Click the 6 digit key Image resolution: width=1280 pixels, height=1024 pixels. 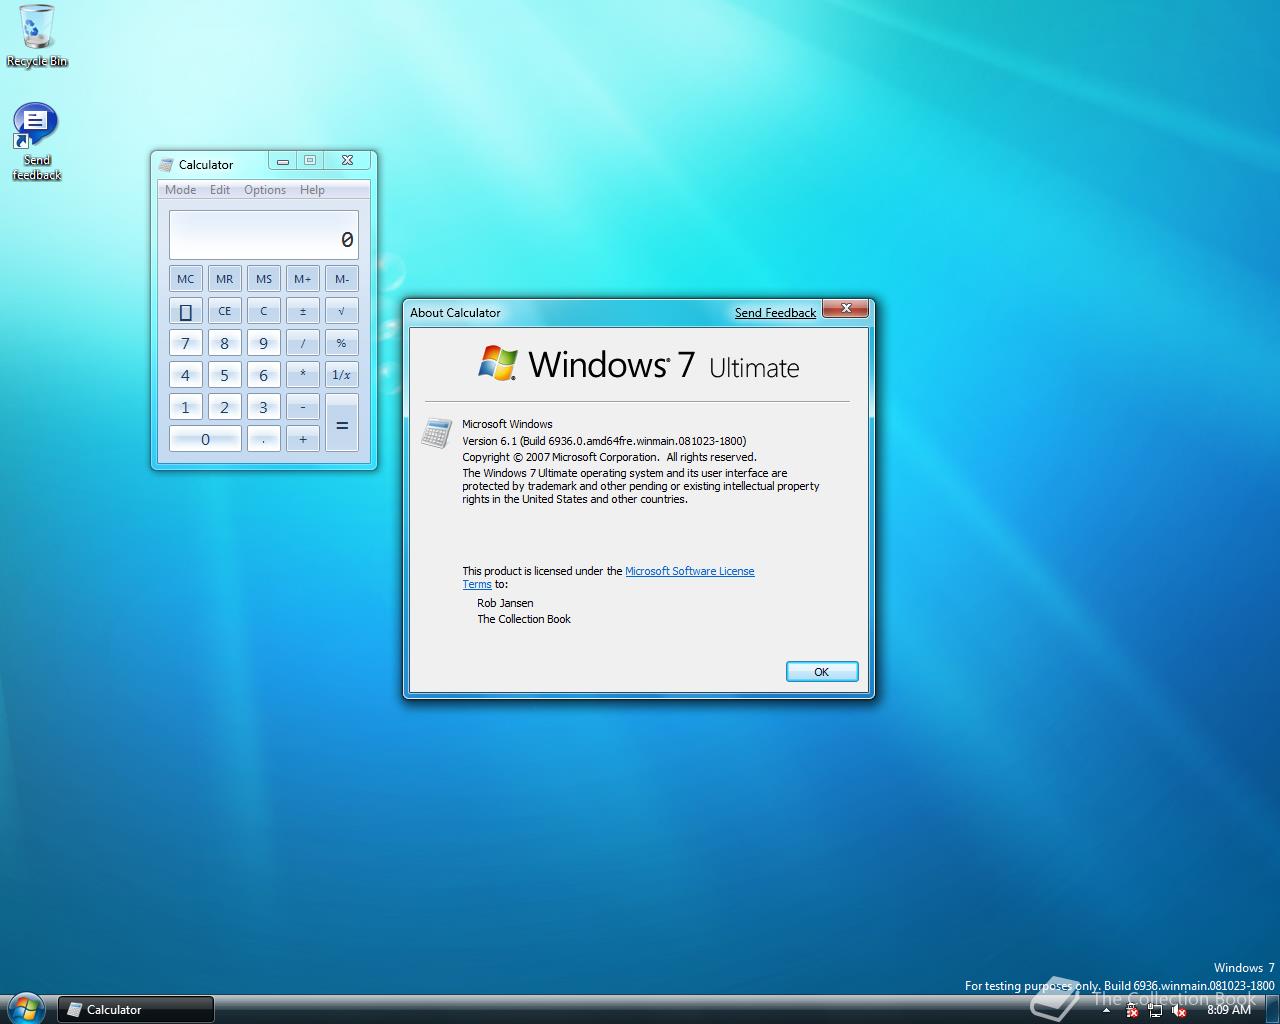pos(264,375)
